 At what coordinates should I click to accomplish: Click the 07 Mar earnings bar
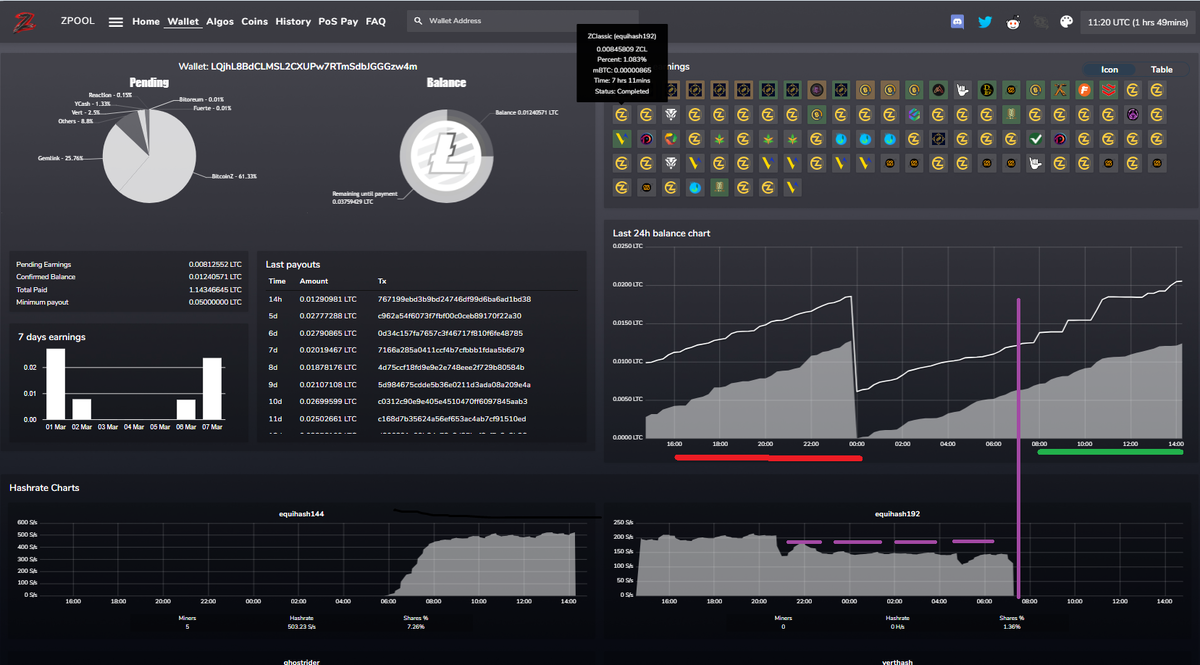click(x=212, y=389)
